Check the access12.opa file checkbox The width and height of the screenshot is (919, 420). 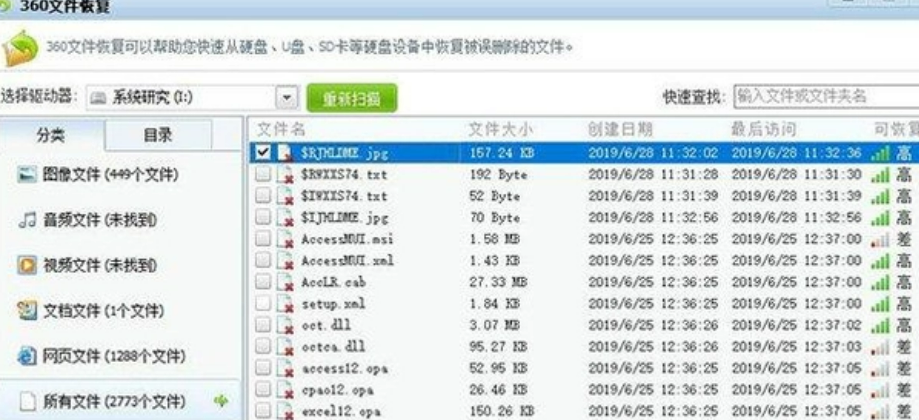click(263, 368)
